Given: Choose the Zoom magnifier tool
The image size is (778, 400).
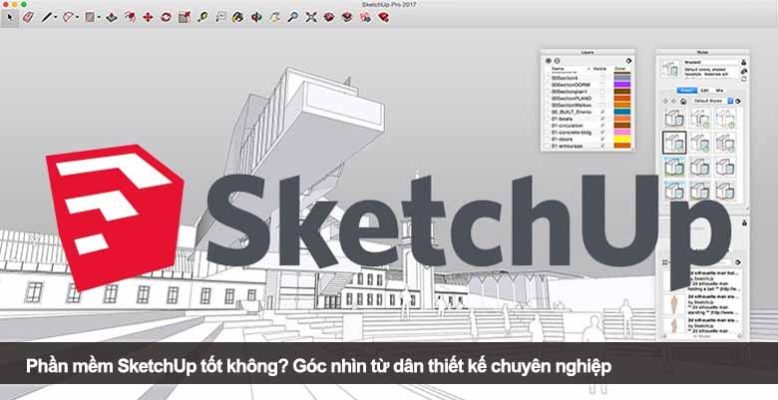Looking at the screenshot, I should pos(293,17).
